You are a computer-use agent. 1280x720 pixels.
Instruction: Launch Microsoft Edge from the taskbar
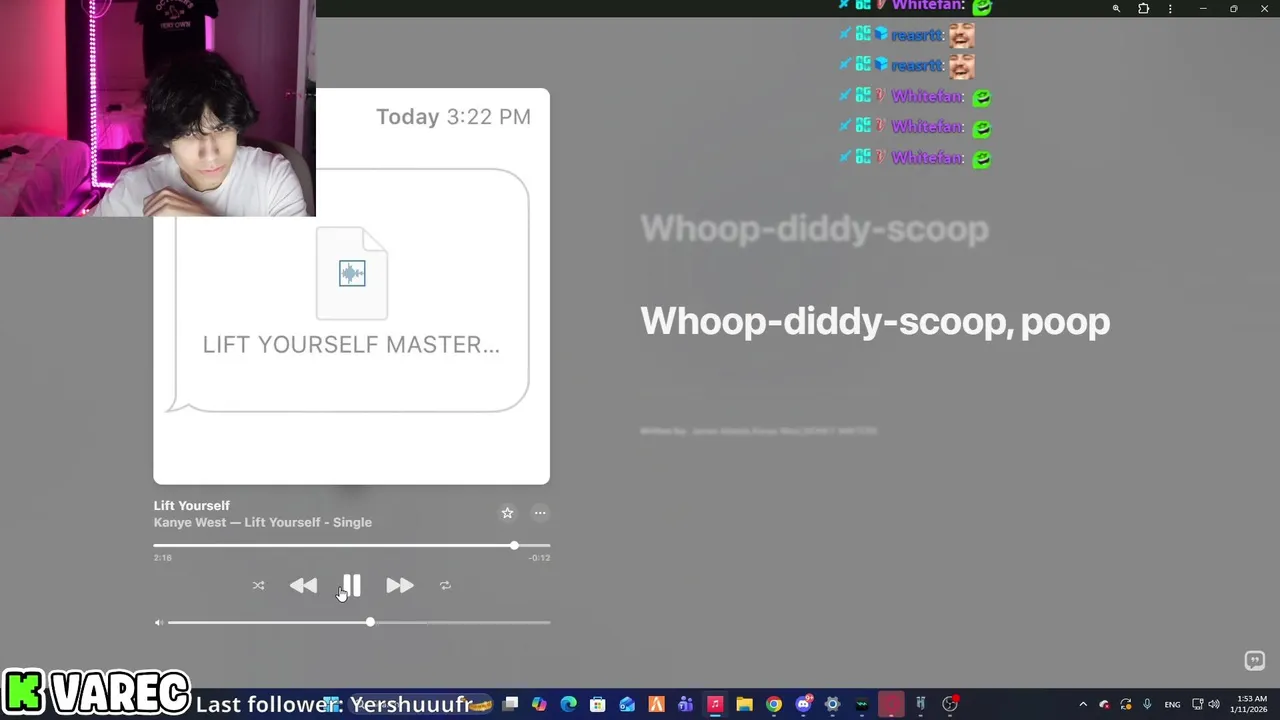coord(568,704)
